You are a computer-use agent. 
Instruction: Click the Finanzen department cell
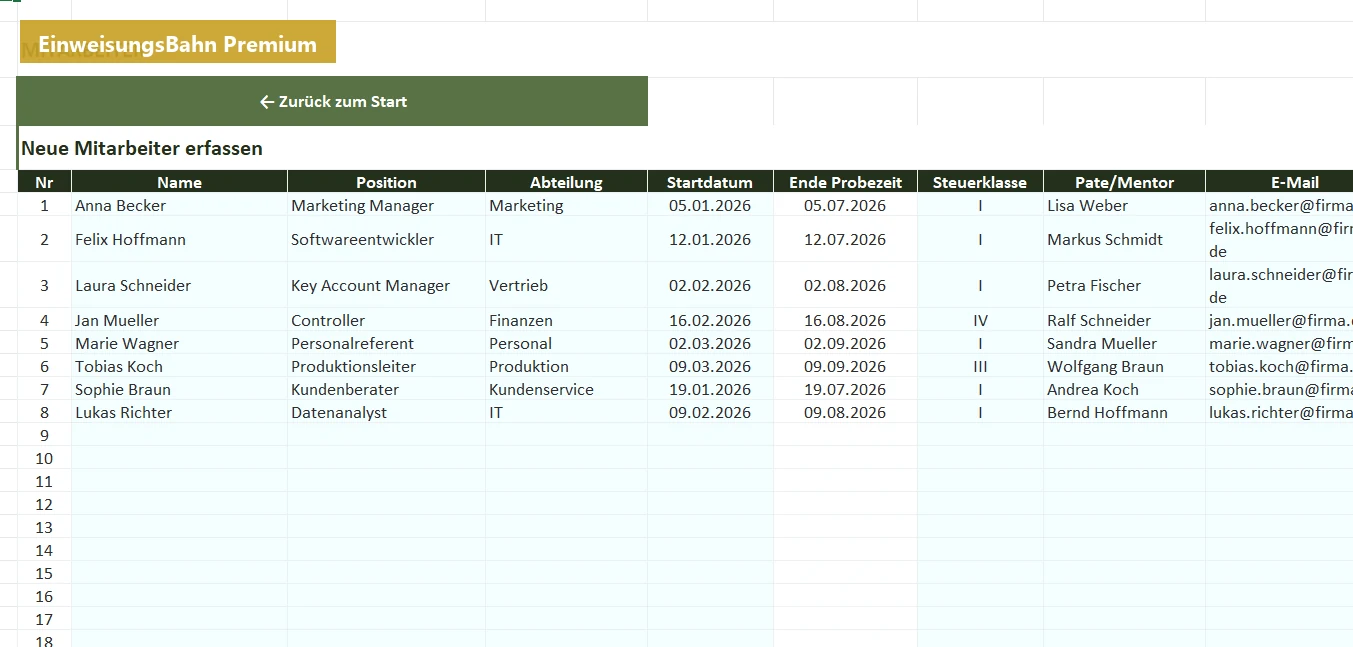click(566, 320)
